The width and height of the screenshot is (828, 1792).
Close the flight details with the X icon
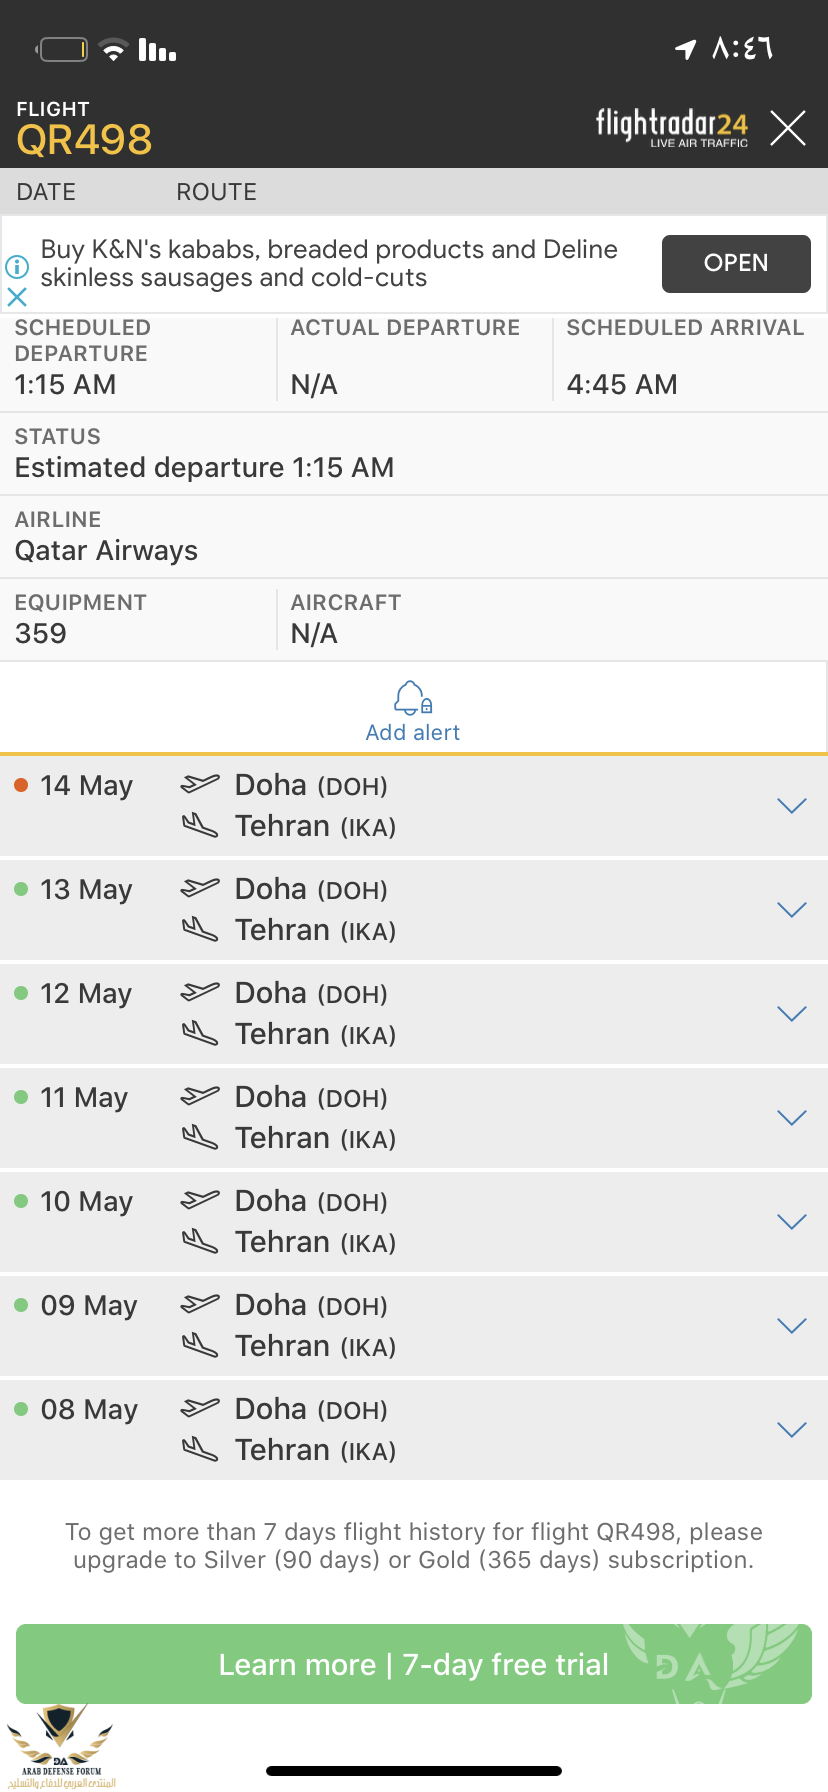tap(788, 128)
